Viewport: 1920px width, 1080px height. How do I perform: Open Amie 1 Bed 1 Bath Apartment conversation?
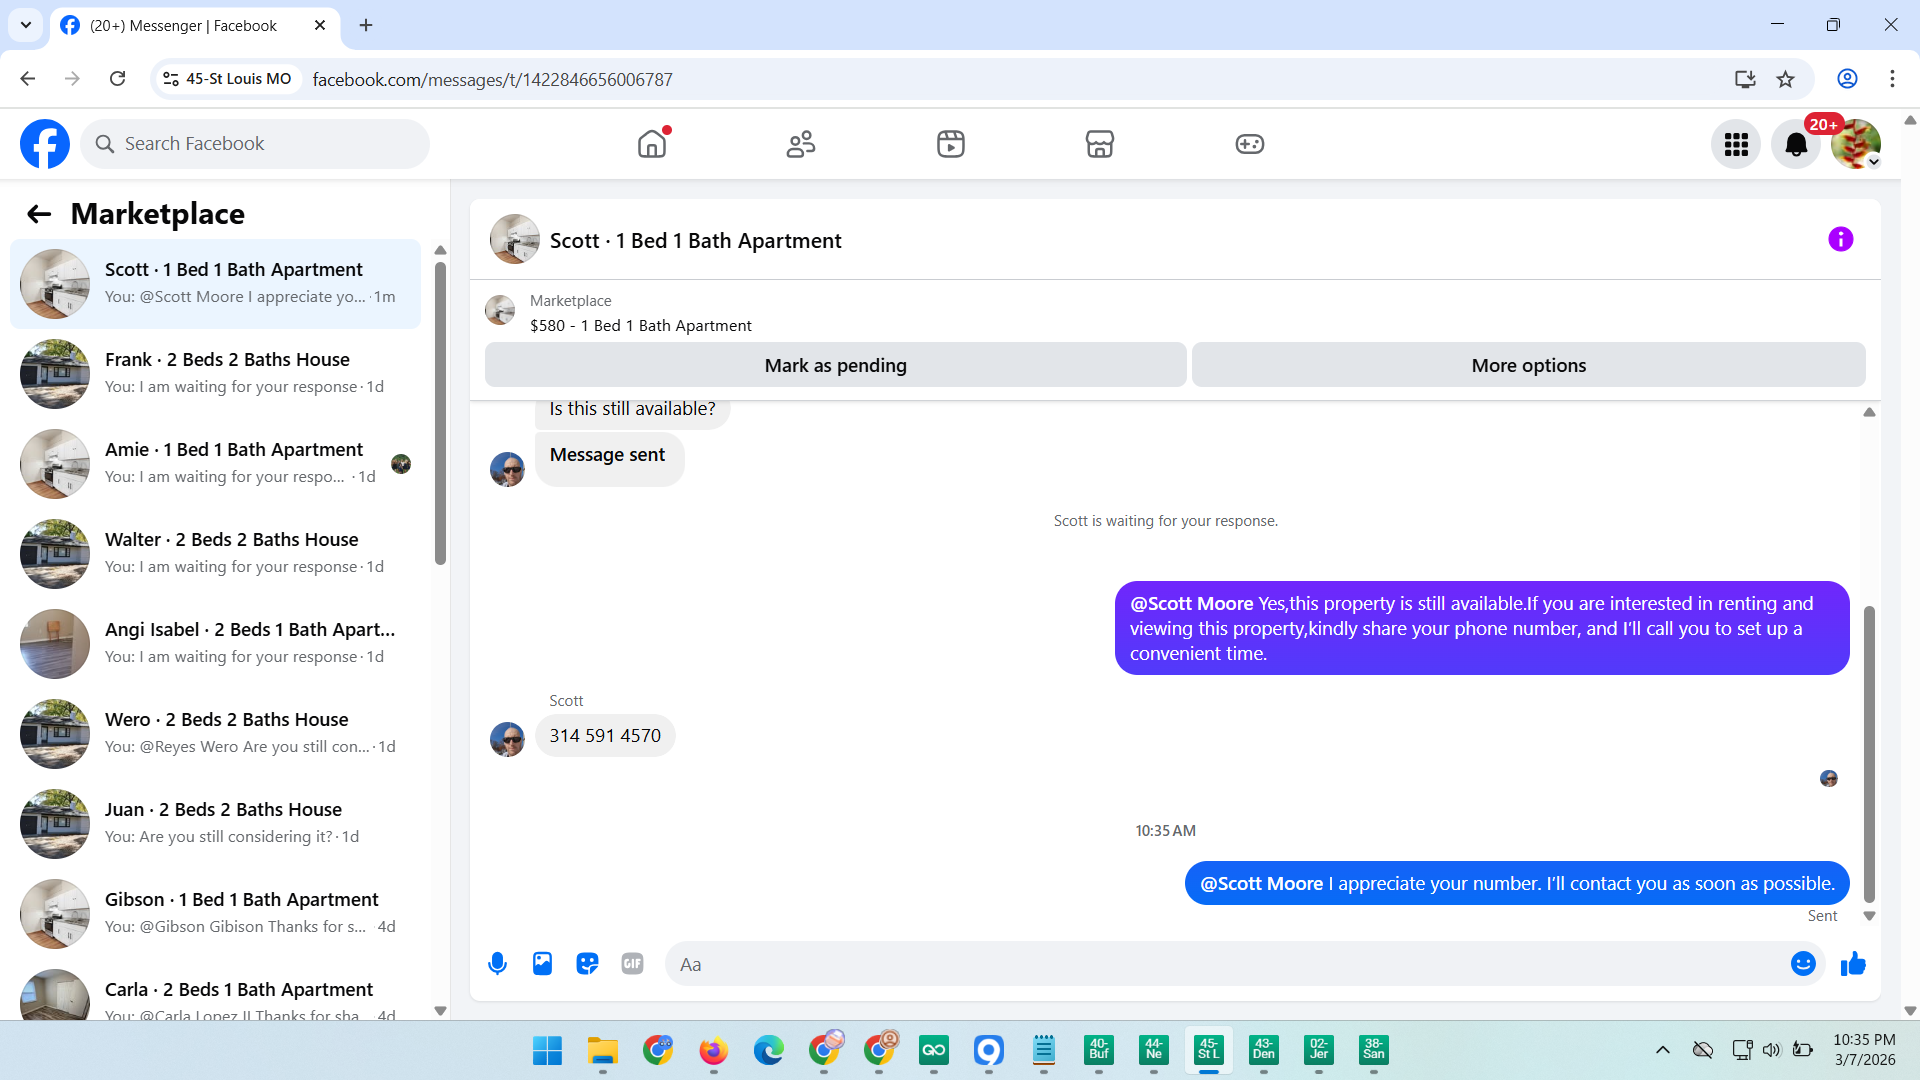click(215, 464)
